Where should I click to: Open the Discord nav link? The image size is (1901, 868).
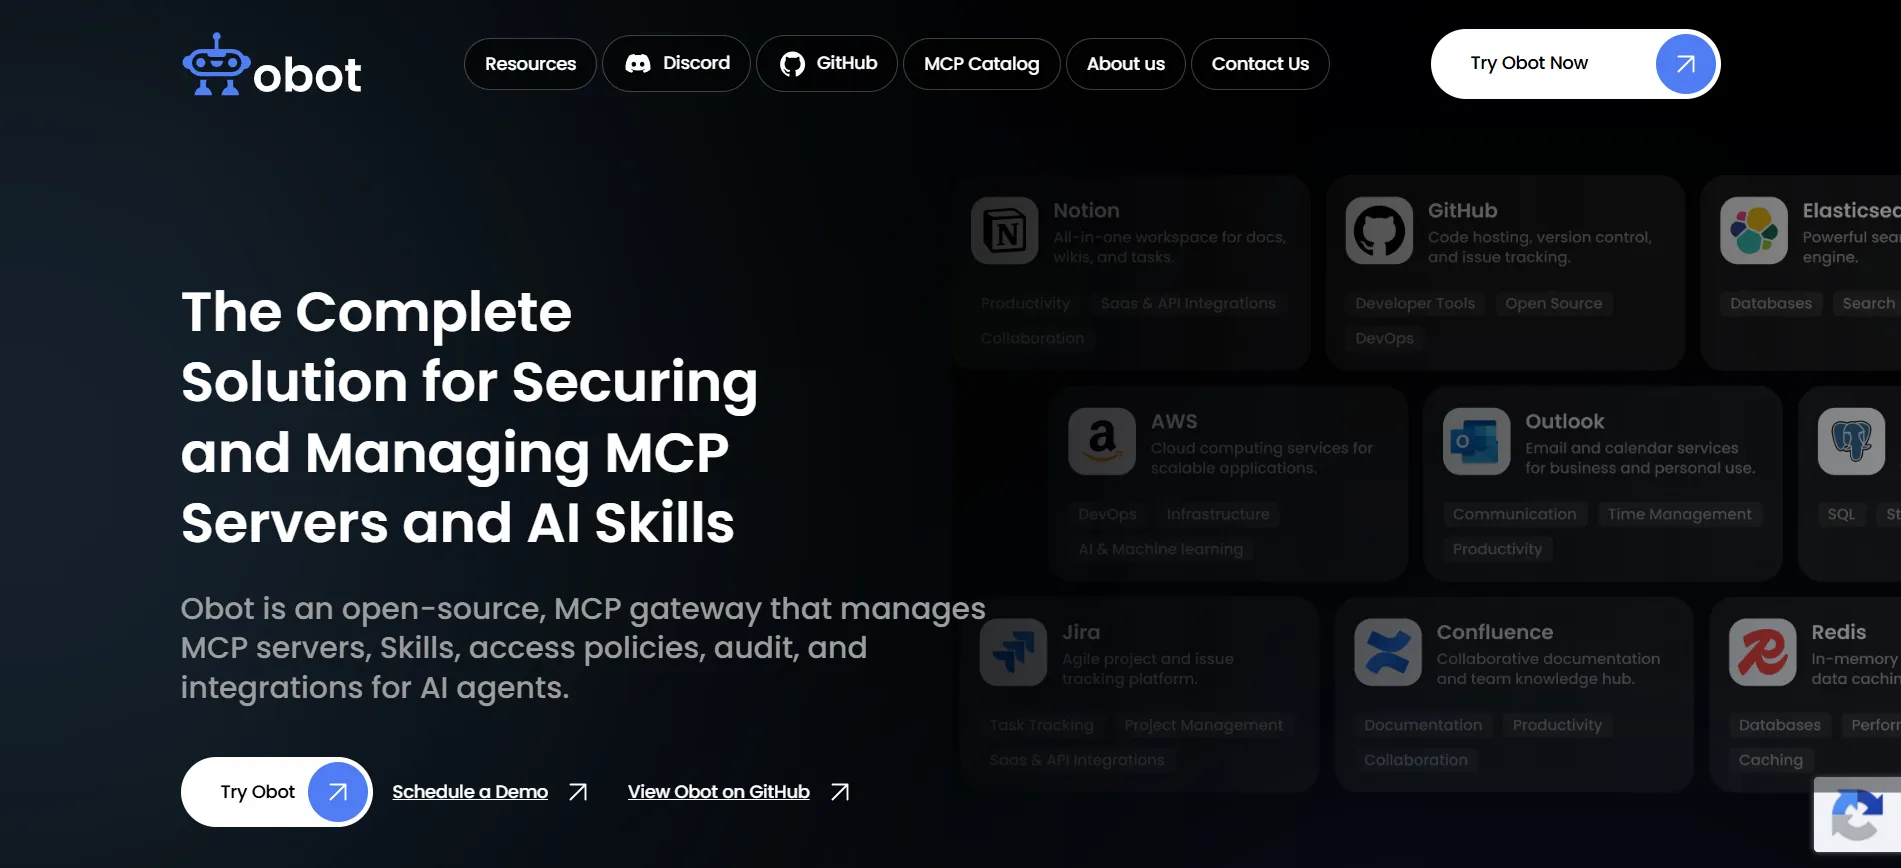(676, 64)
